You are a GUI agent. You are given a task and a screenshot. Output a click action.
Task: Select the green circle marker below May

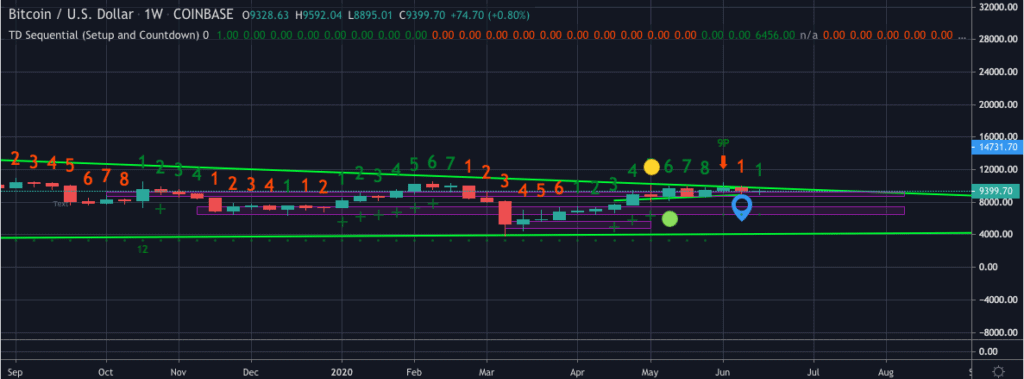[x=669, y=219]
